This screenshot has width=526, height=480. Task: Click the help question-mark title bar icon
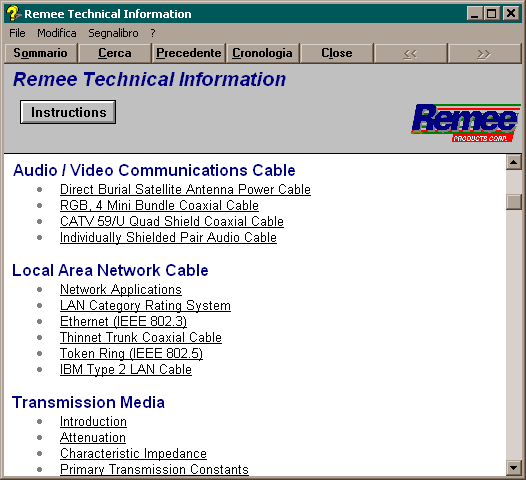click(13, 14)
